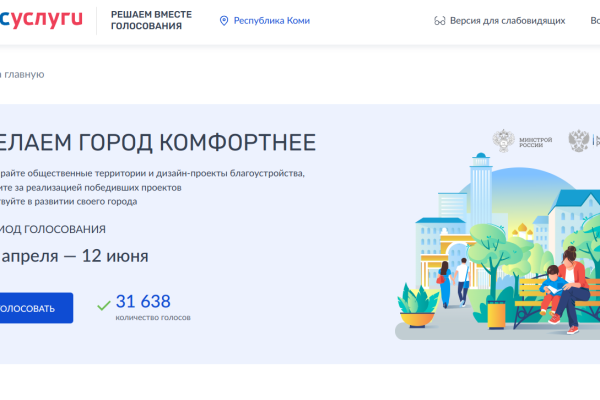The image size is (600, 400).
Task: Click the location pin icon
Action: (224, 20)
